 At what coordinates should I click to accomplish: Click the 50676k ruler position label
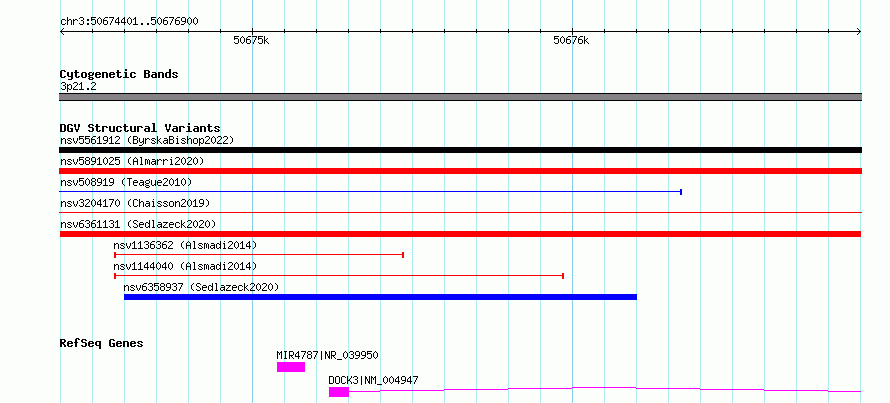[x=572, y=40]
